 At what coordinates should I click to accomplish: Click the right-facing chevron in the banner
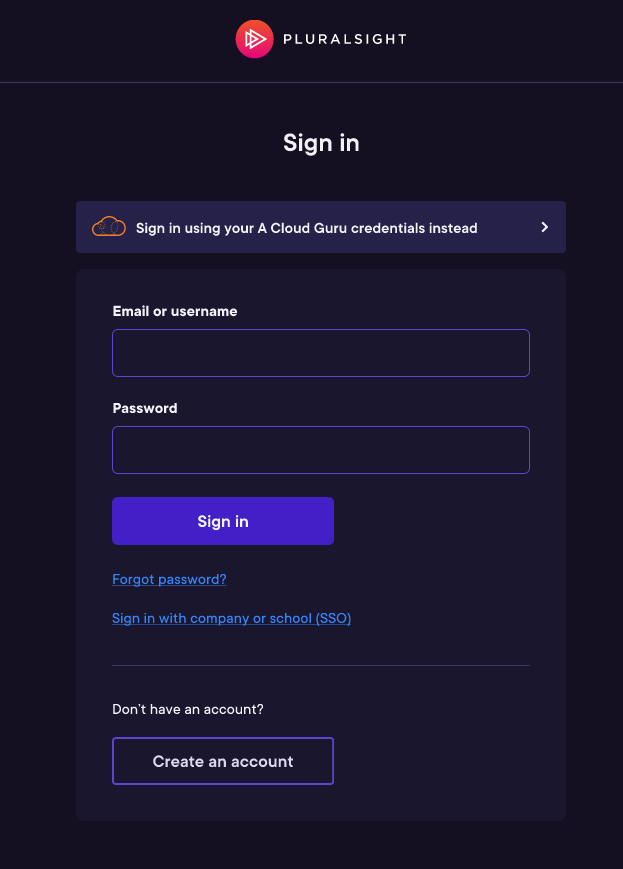pos(544,227)
